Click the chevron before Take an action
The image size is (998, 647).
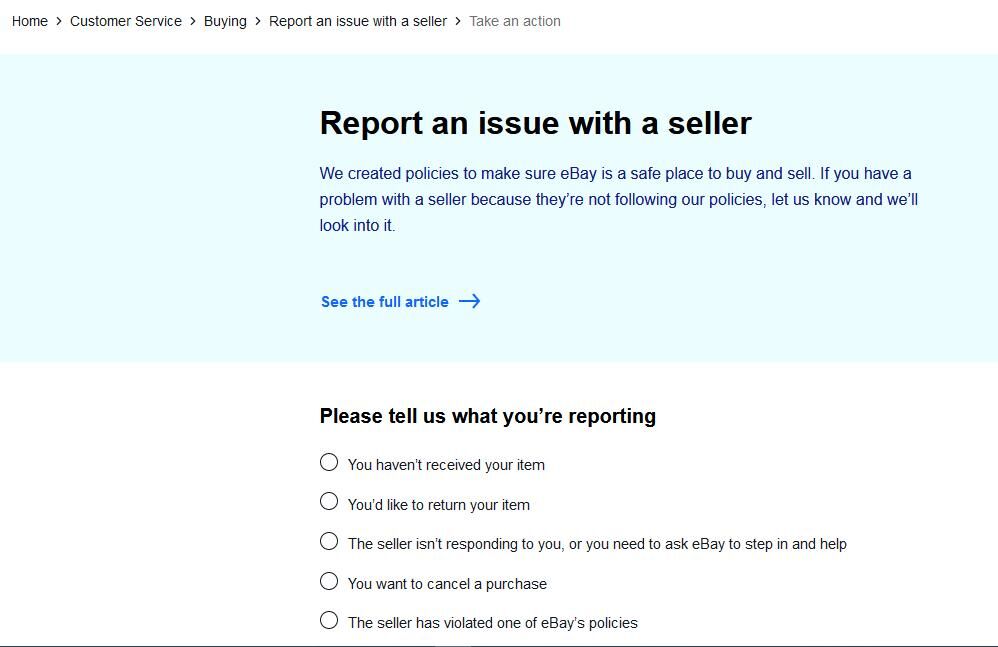coord(458,21)
